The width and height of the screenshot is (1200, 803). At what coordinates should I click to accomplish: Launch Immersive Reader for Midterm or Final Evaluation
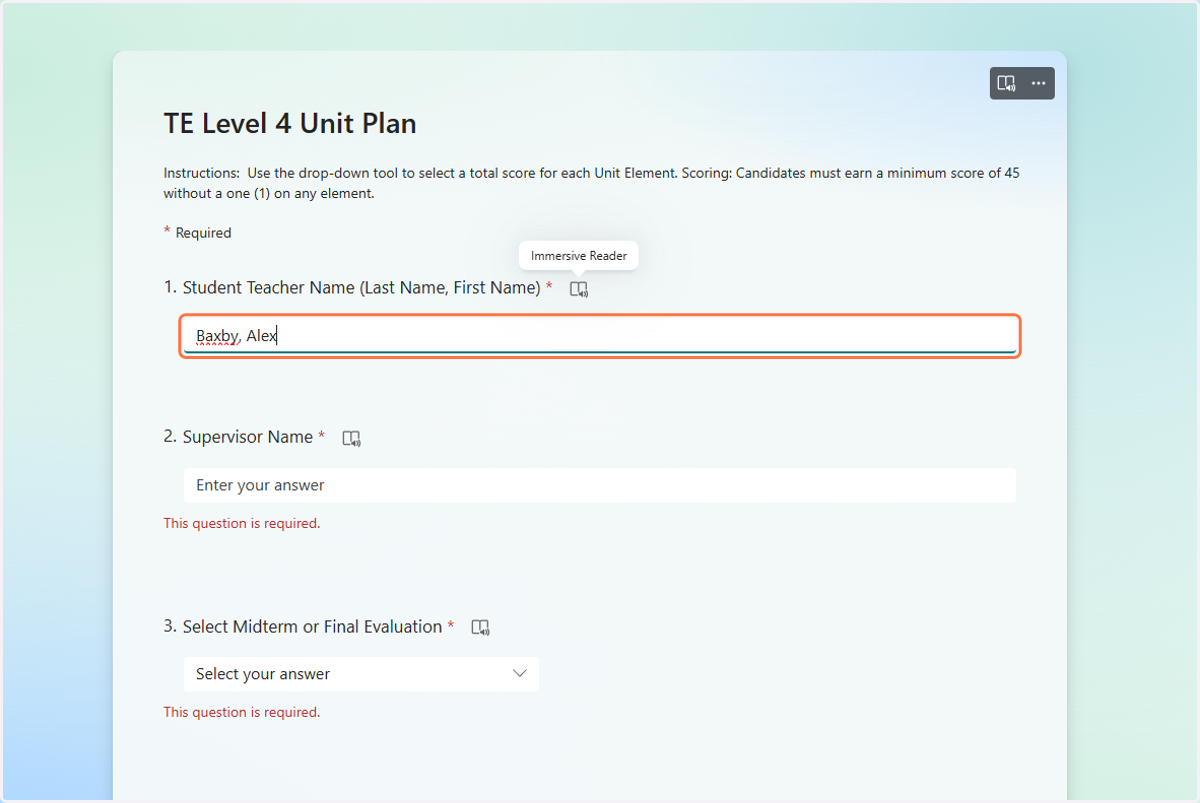click(481, 628)
